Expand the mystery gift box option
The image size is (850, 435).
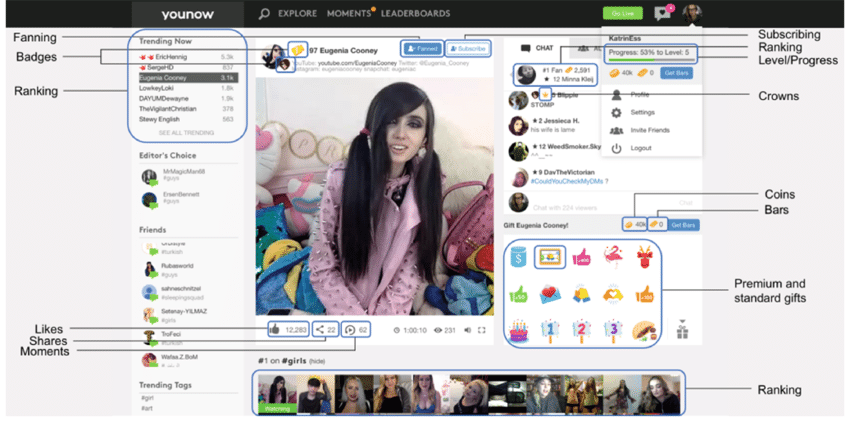(683, 329)
